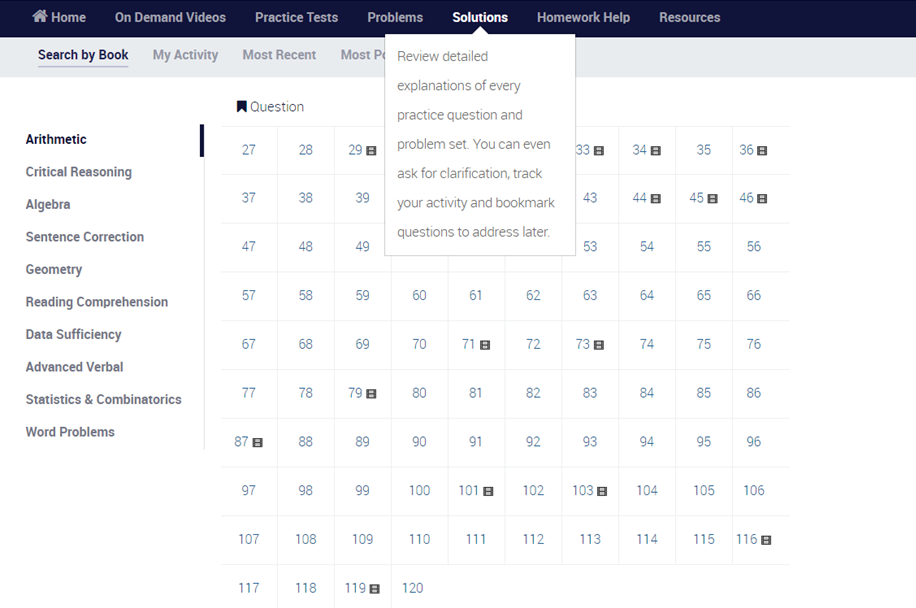The width and height of the screenshot is (916, 608).
Task: Open solution for question 120
Action: [x=412, y=588]
